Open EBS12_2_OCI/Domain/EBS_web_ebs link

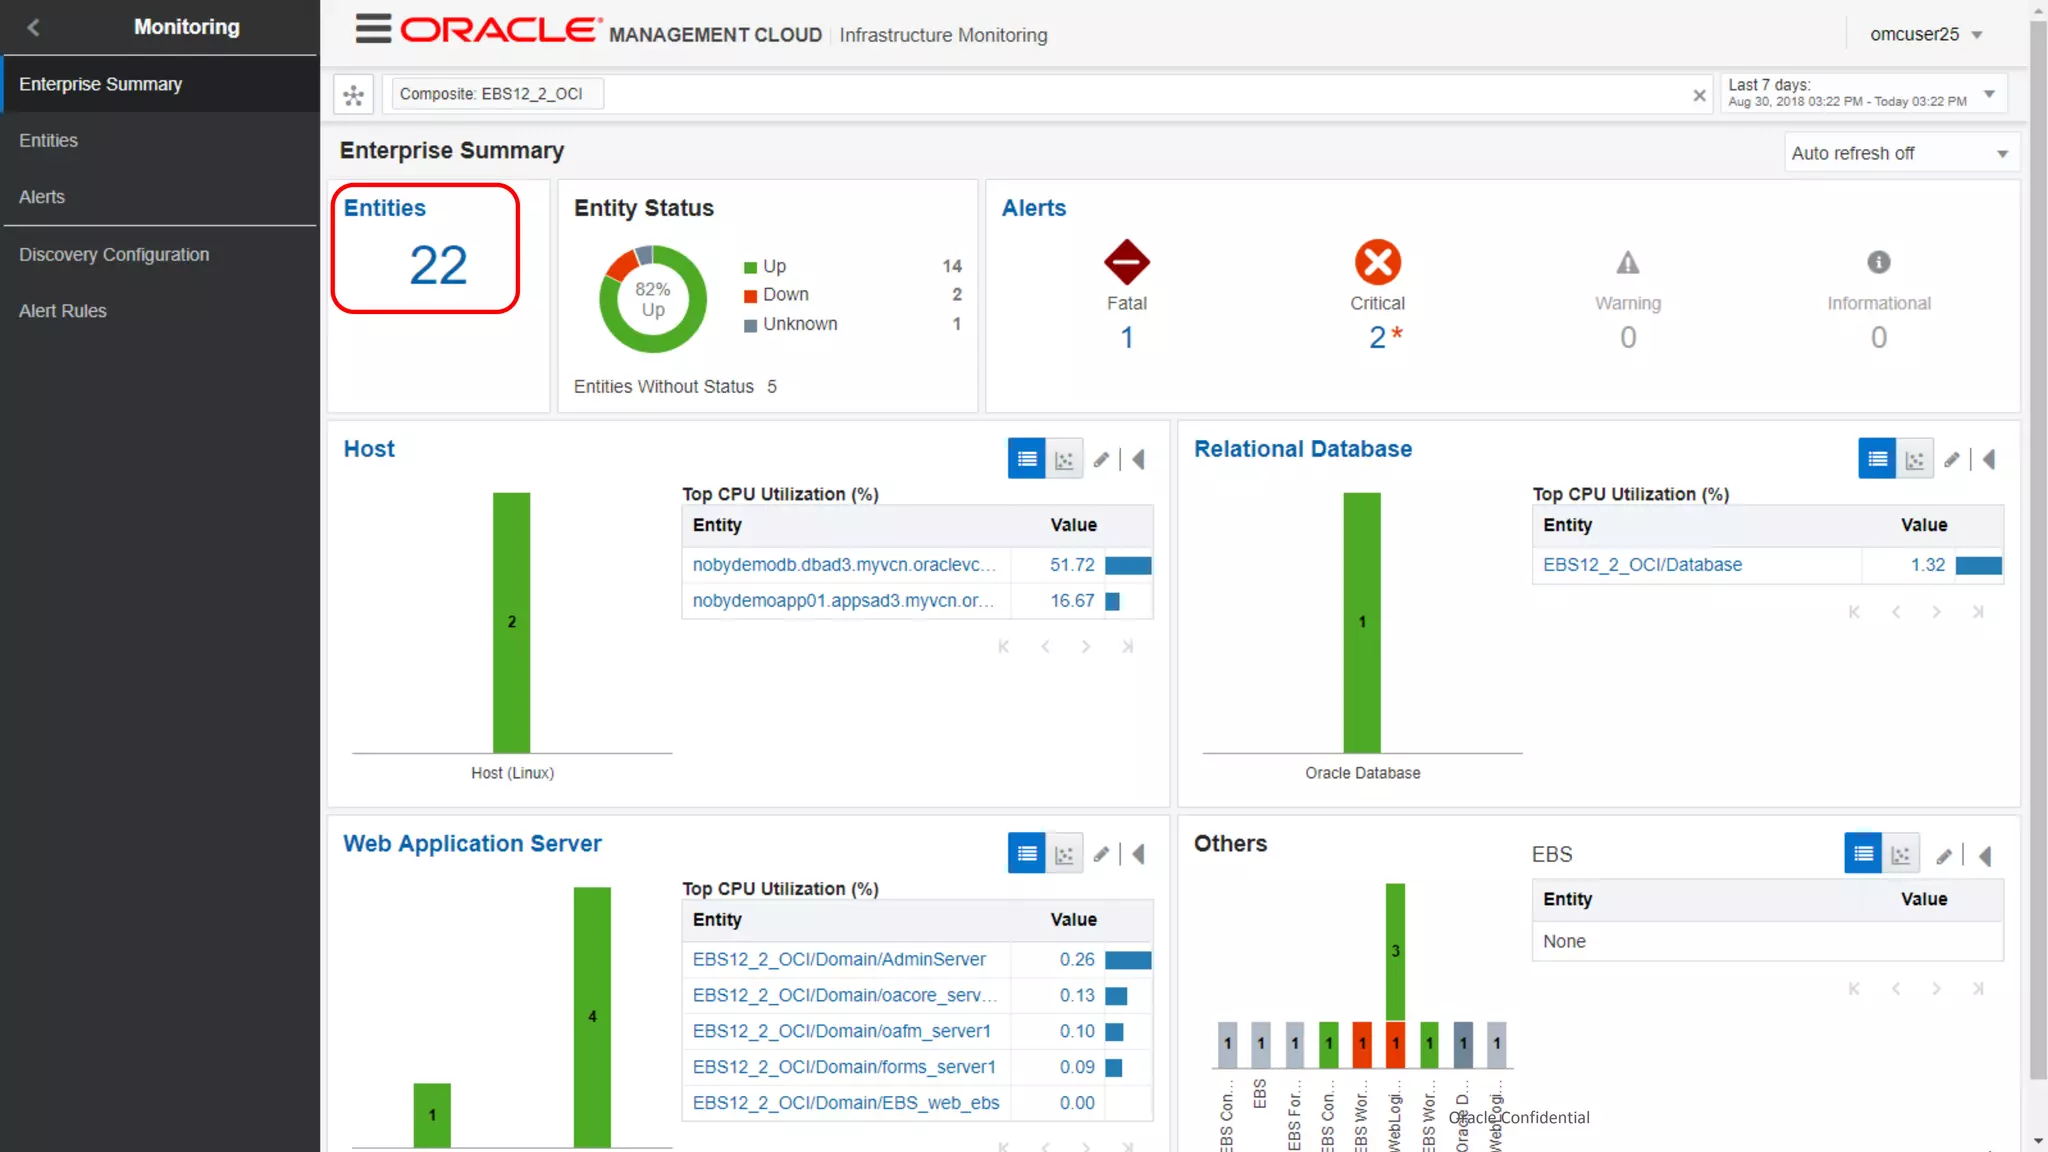point(846,1103)
